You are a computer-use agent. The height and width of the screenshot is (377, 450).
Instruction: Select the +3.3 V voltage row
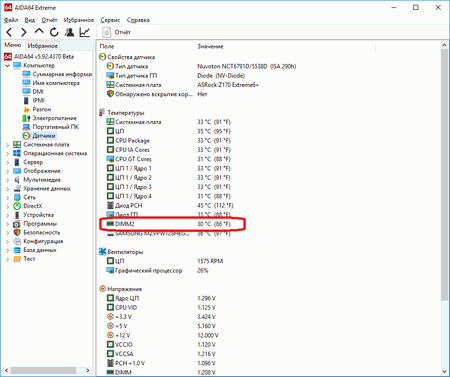tap(161, 317)
